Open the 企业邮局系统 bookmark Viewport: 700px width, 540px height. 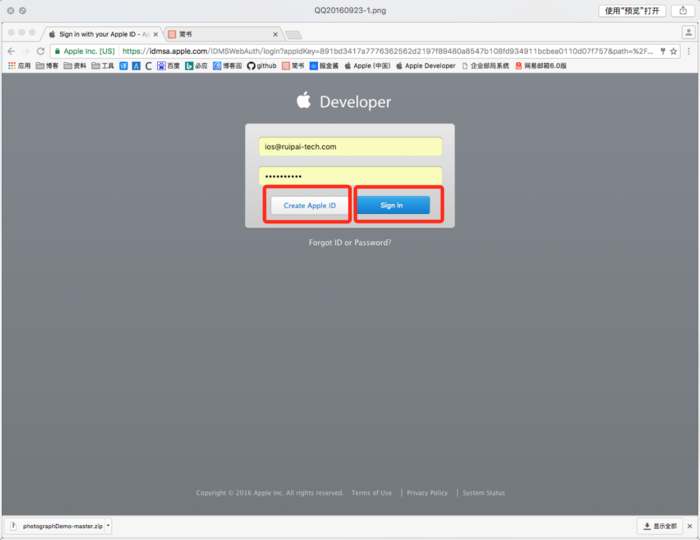click(x=486, y=66)
